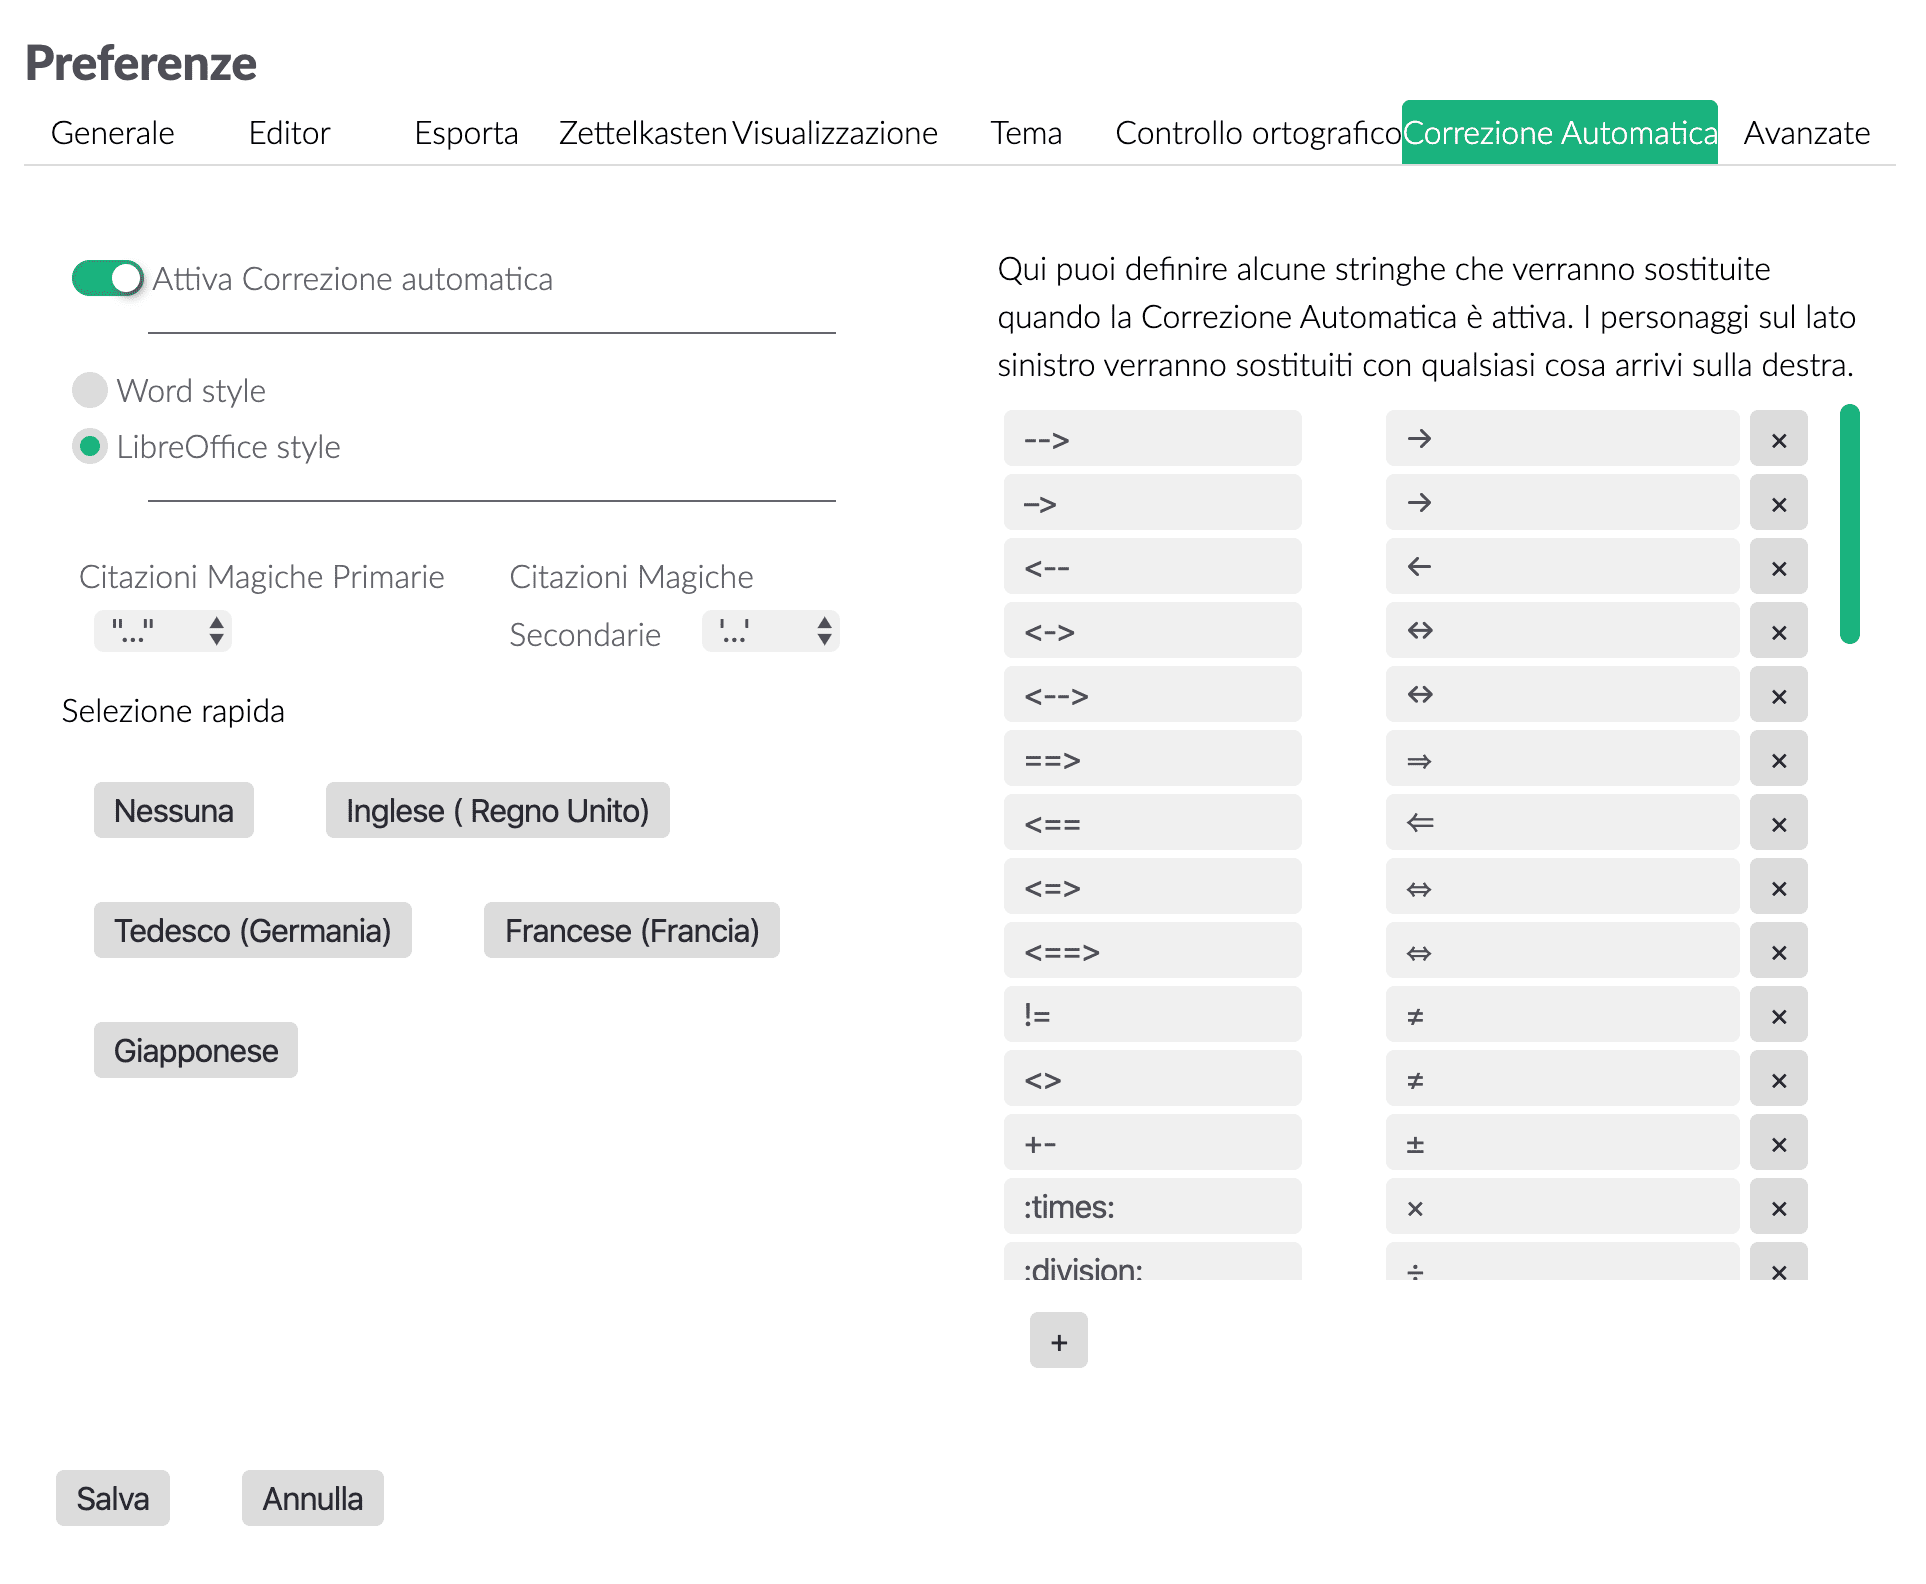Cancel changes with Annulla button

(313, 1498)
